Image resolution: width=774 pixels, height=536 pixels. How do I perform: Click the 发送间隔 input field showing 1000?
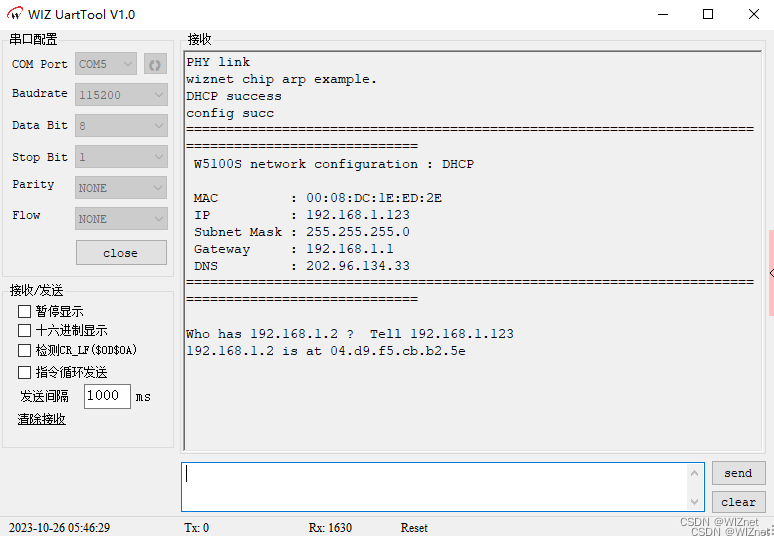coord(107,396)
